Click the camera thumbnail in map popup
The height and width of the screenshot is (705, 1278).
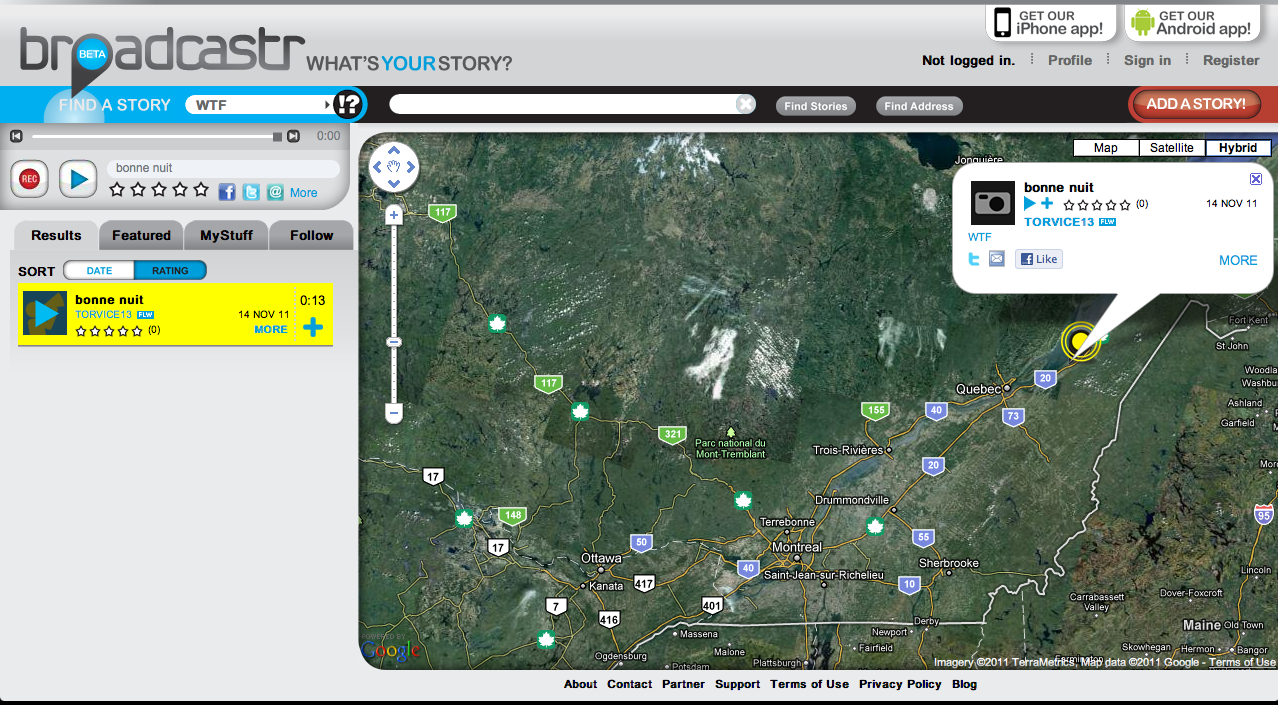(993, 203)
